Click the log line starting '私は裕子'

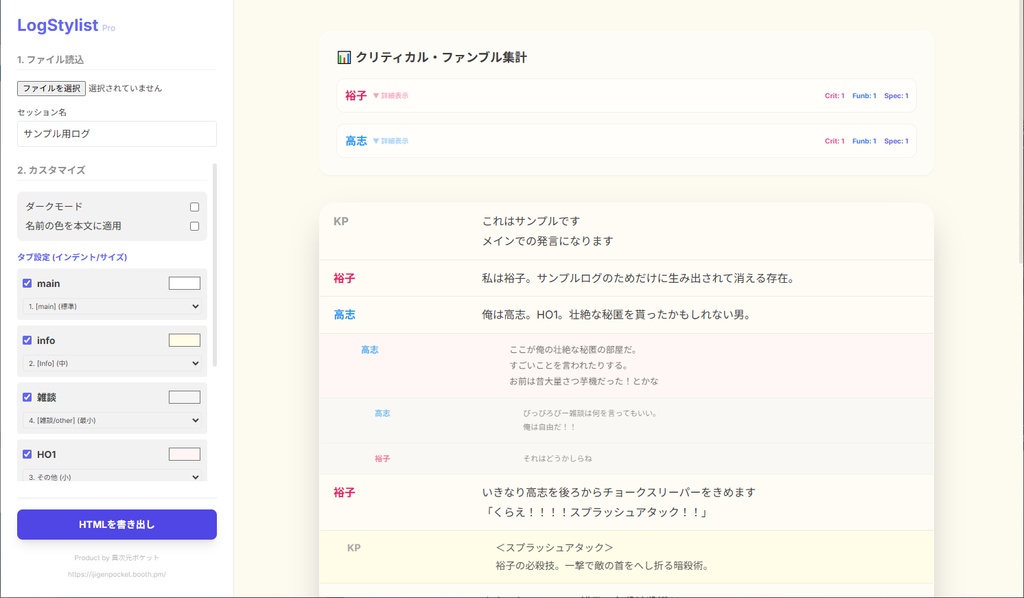tap(639, 279)
